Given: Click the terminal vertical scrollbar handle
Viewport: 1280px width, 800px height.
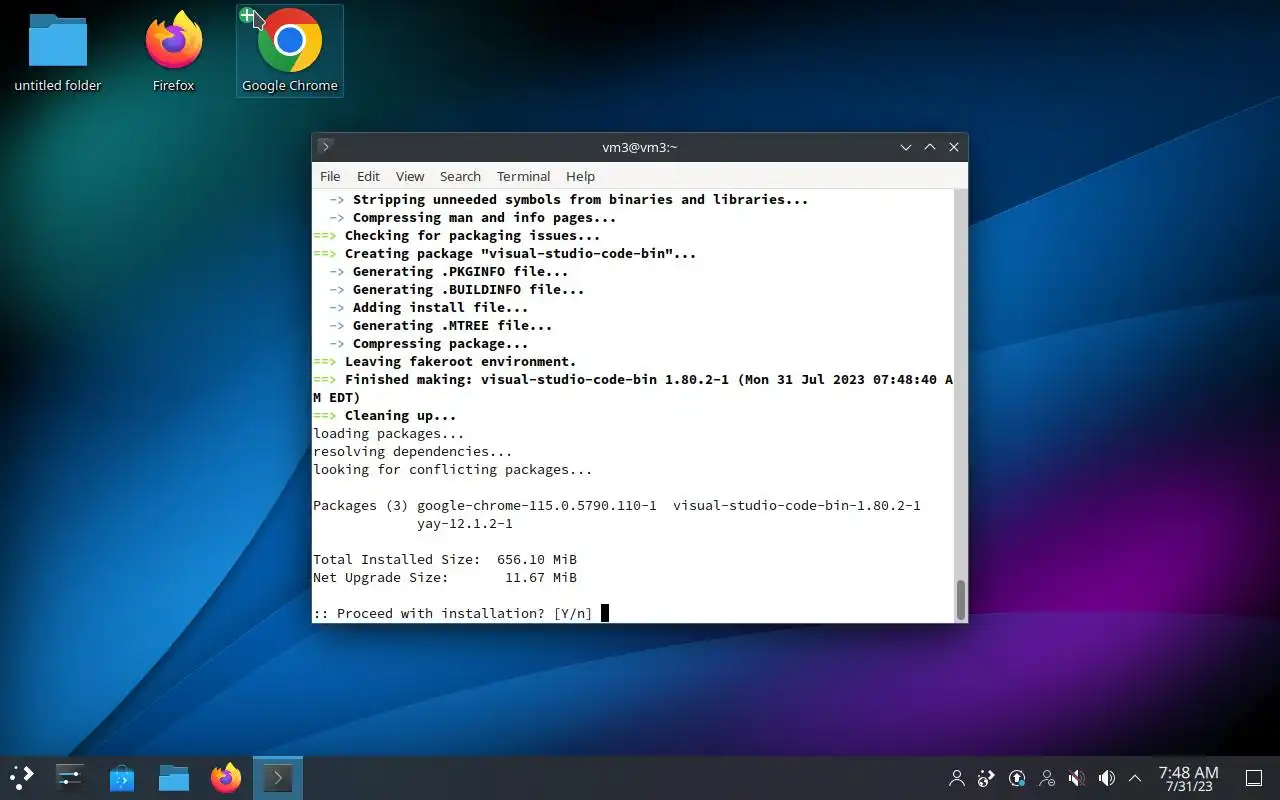Looking at the screenshot, I should (961, 599).
